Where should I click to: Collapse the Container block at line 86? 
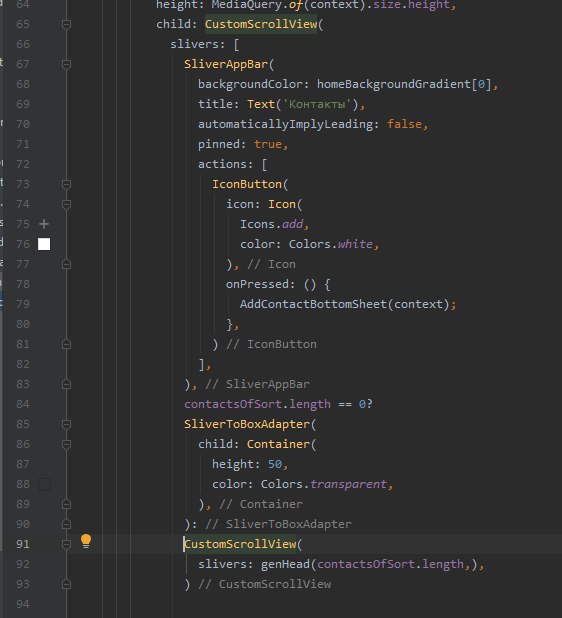(x=66, y=445)
